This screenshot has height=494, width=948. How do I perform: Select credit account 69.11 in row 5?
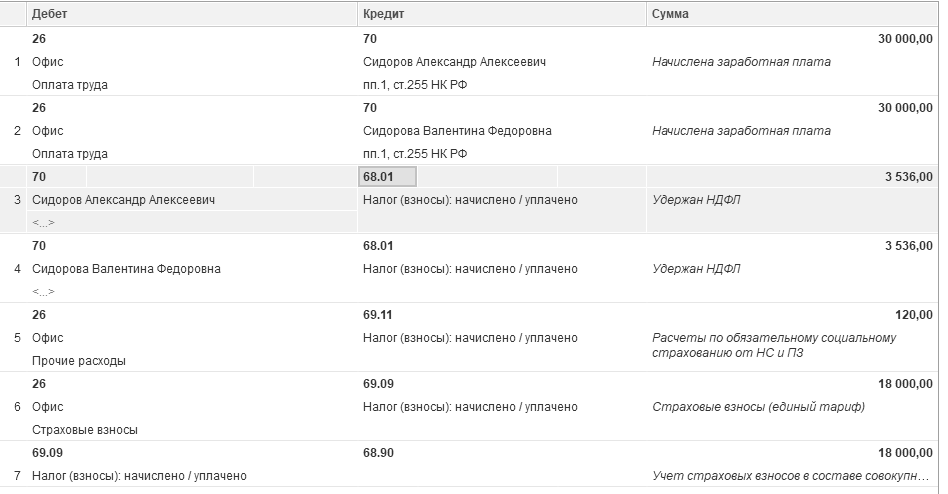click(x=377, y=314)
